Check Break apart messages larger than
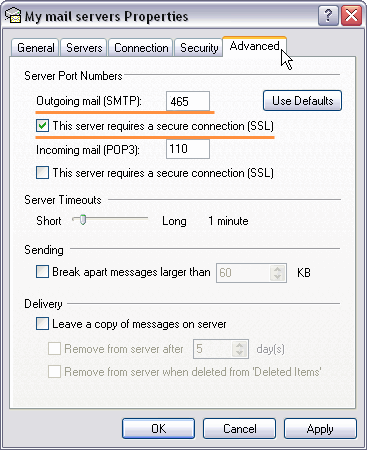This screenshot has width=367, height=450. (42, 272)
